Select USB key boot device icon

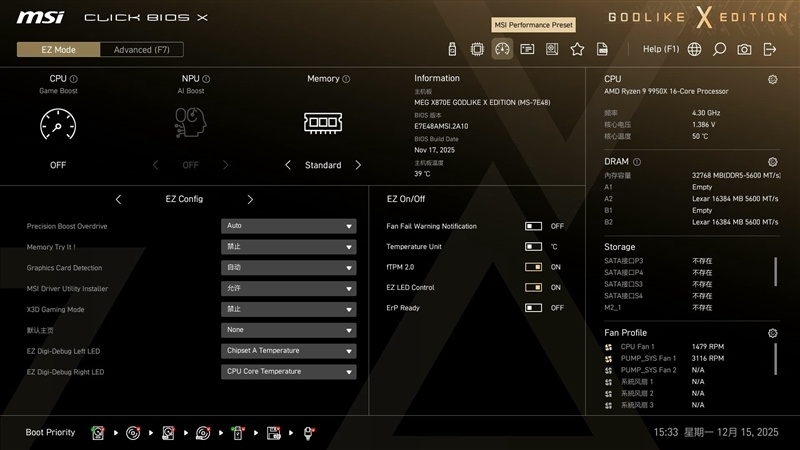(238, 433)
